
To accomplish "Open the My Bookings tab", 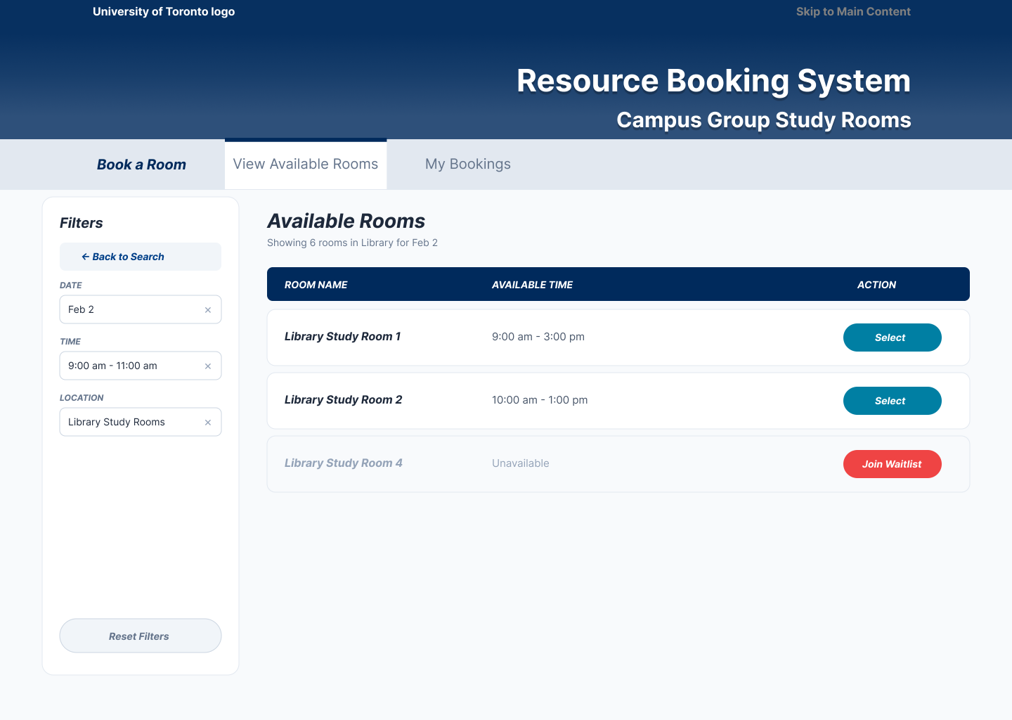I will coord(467,164).
